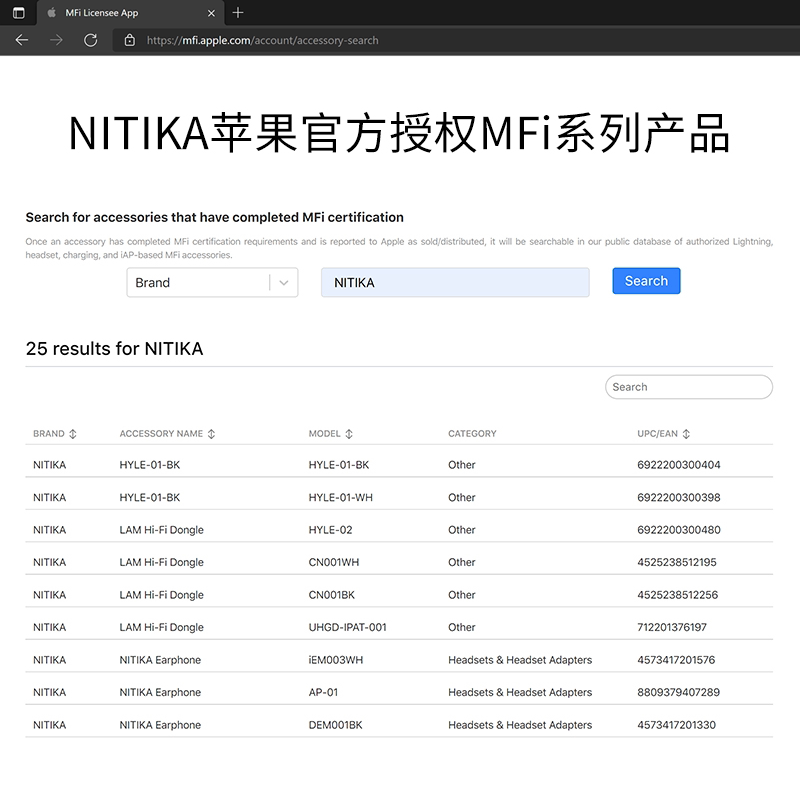Click UPC value 4573417201576
The width and height of the screenshot is (800, 800).
676,660
